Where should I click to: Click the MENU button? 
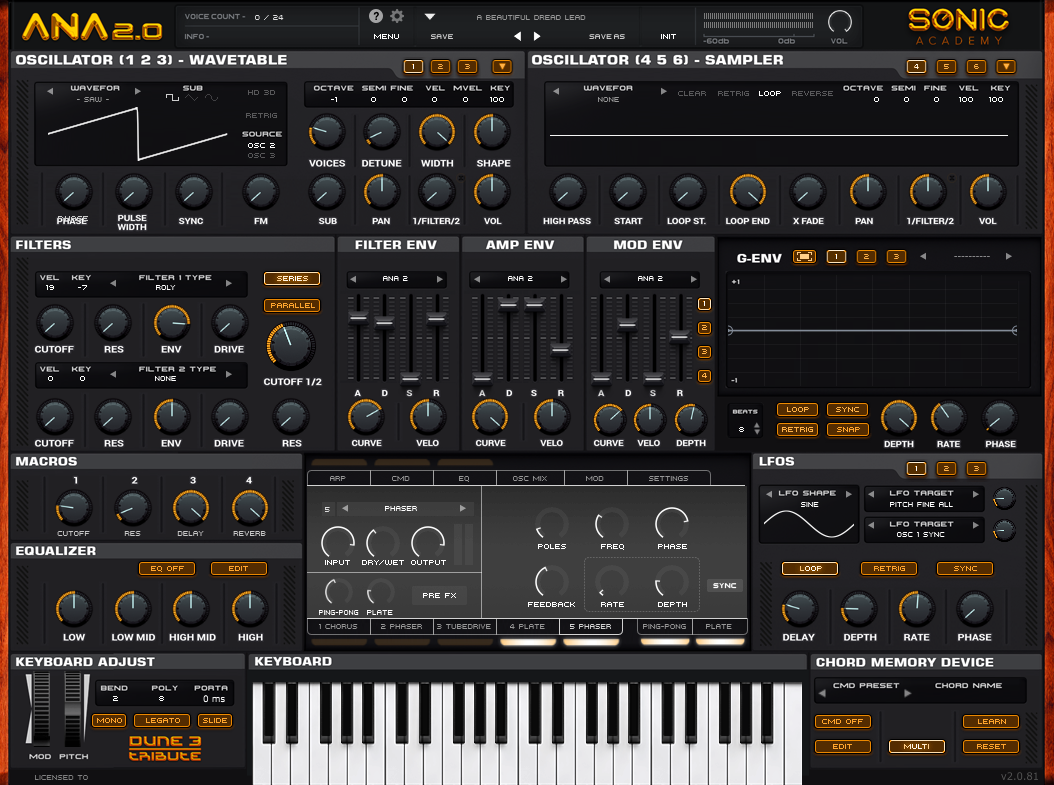[387, 36]
